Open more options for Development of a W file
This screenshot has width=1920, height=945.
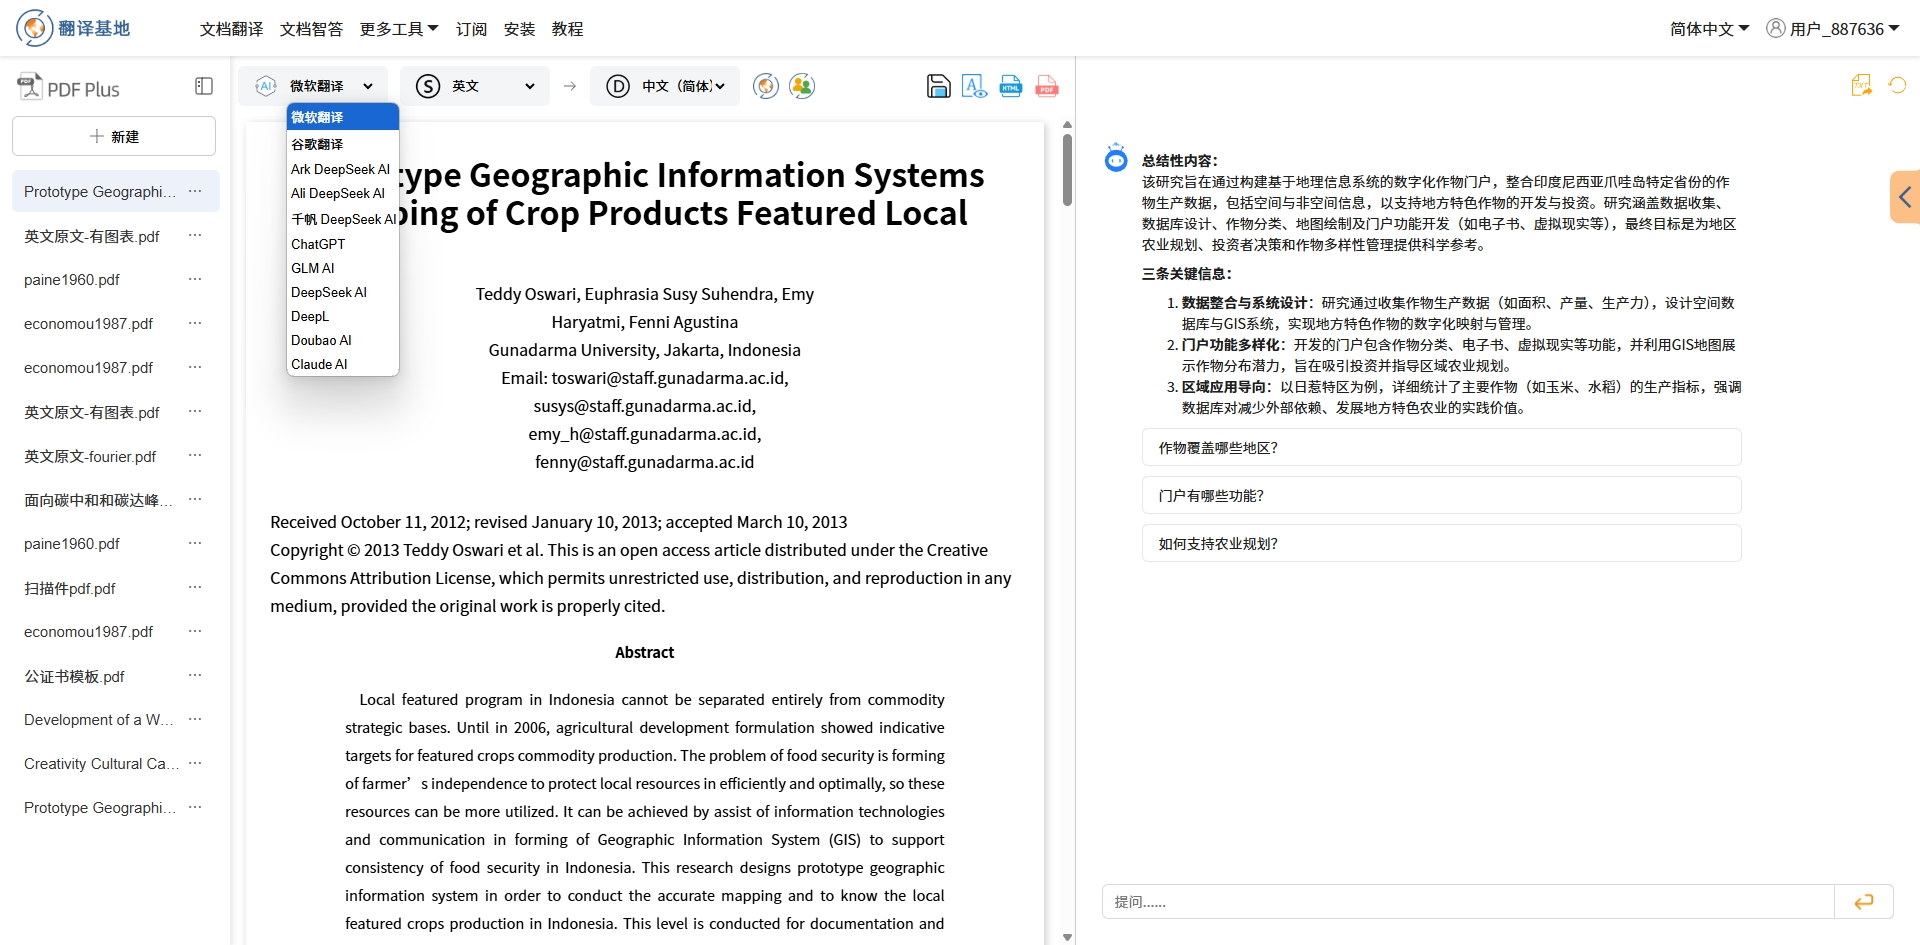pyautogui.click(x=195, y=719)
